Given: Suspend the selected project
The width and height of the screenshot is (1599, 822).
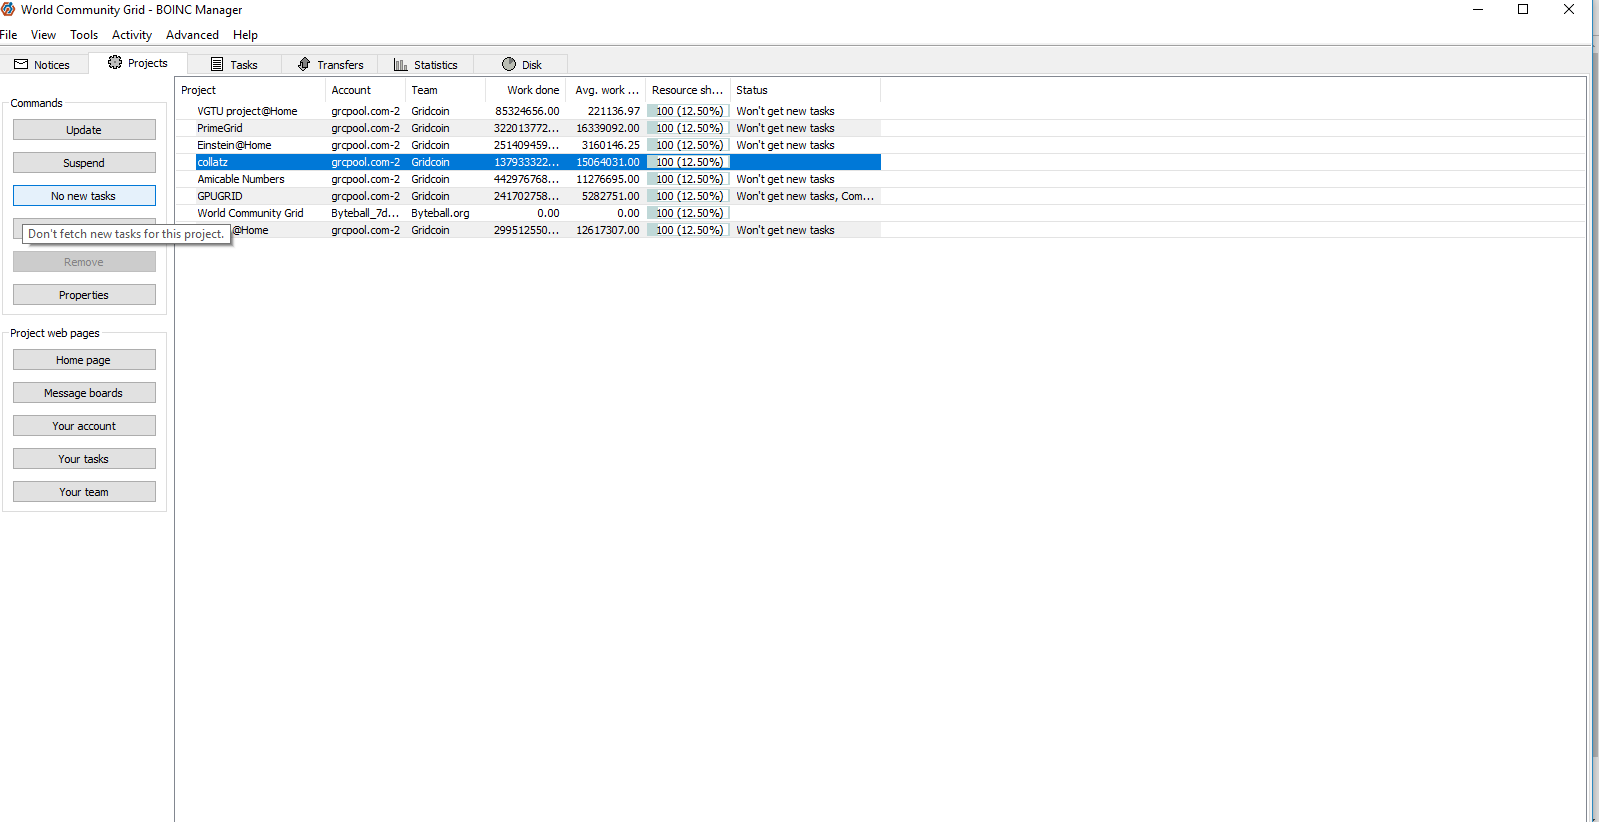Looking at the screenshot, I should pyautogui.click(x=84, y=163).
